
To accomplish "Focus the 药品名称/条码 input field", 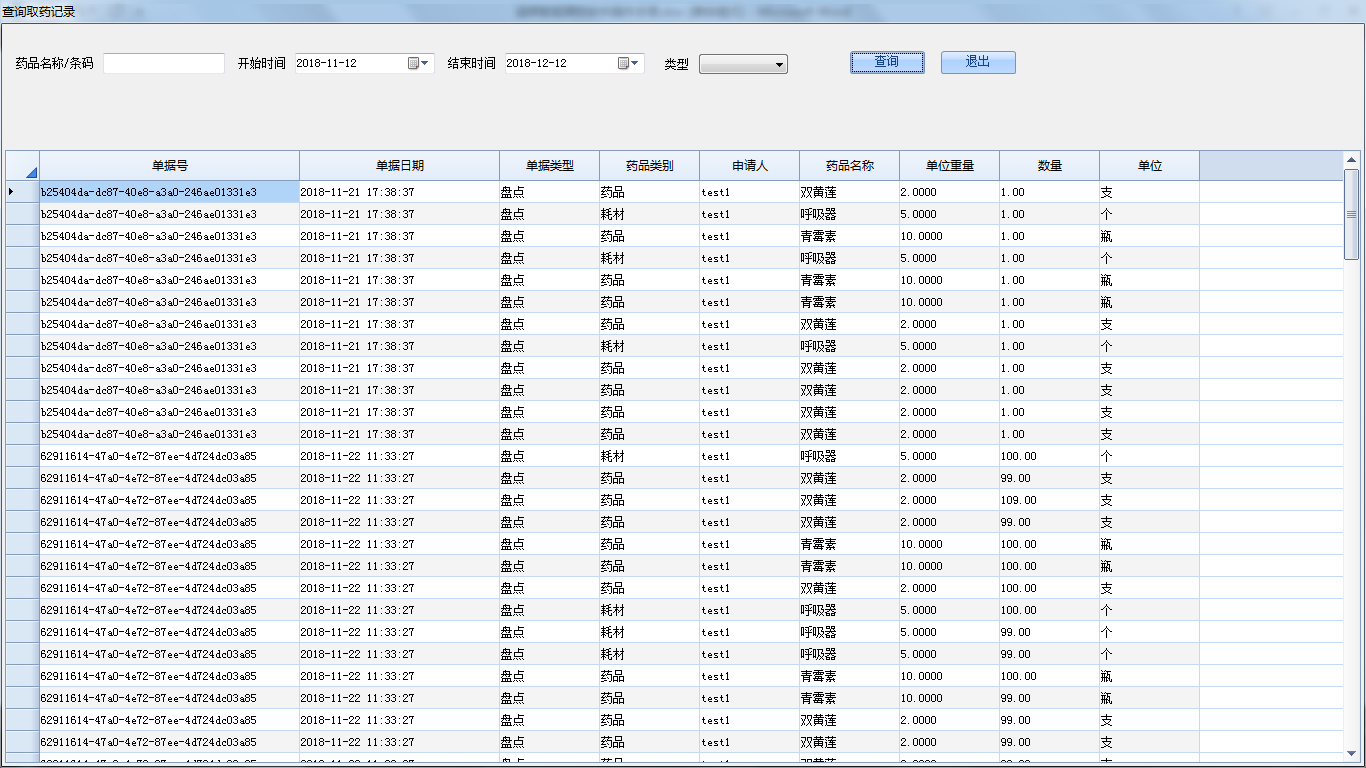I will [164, 63].
